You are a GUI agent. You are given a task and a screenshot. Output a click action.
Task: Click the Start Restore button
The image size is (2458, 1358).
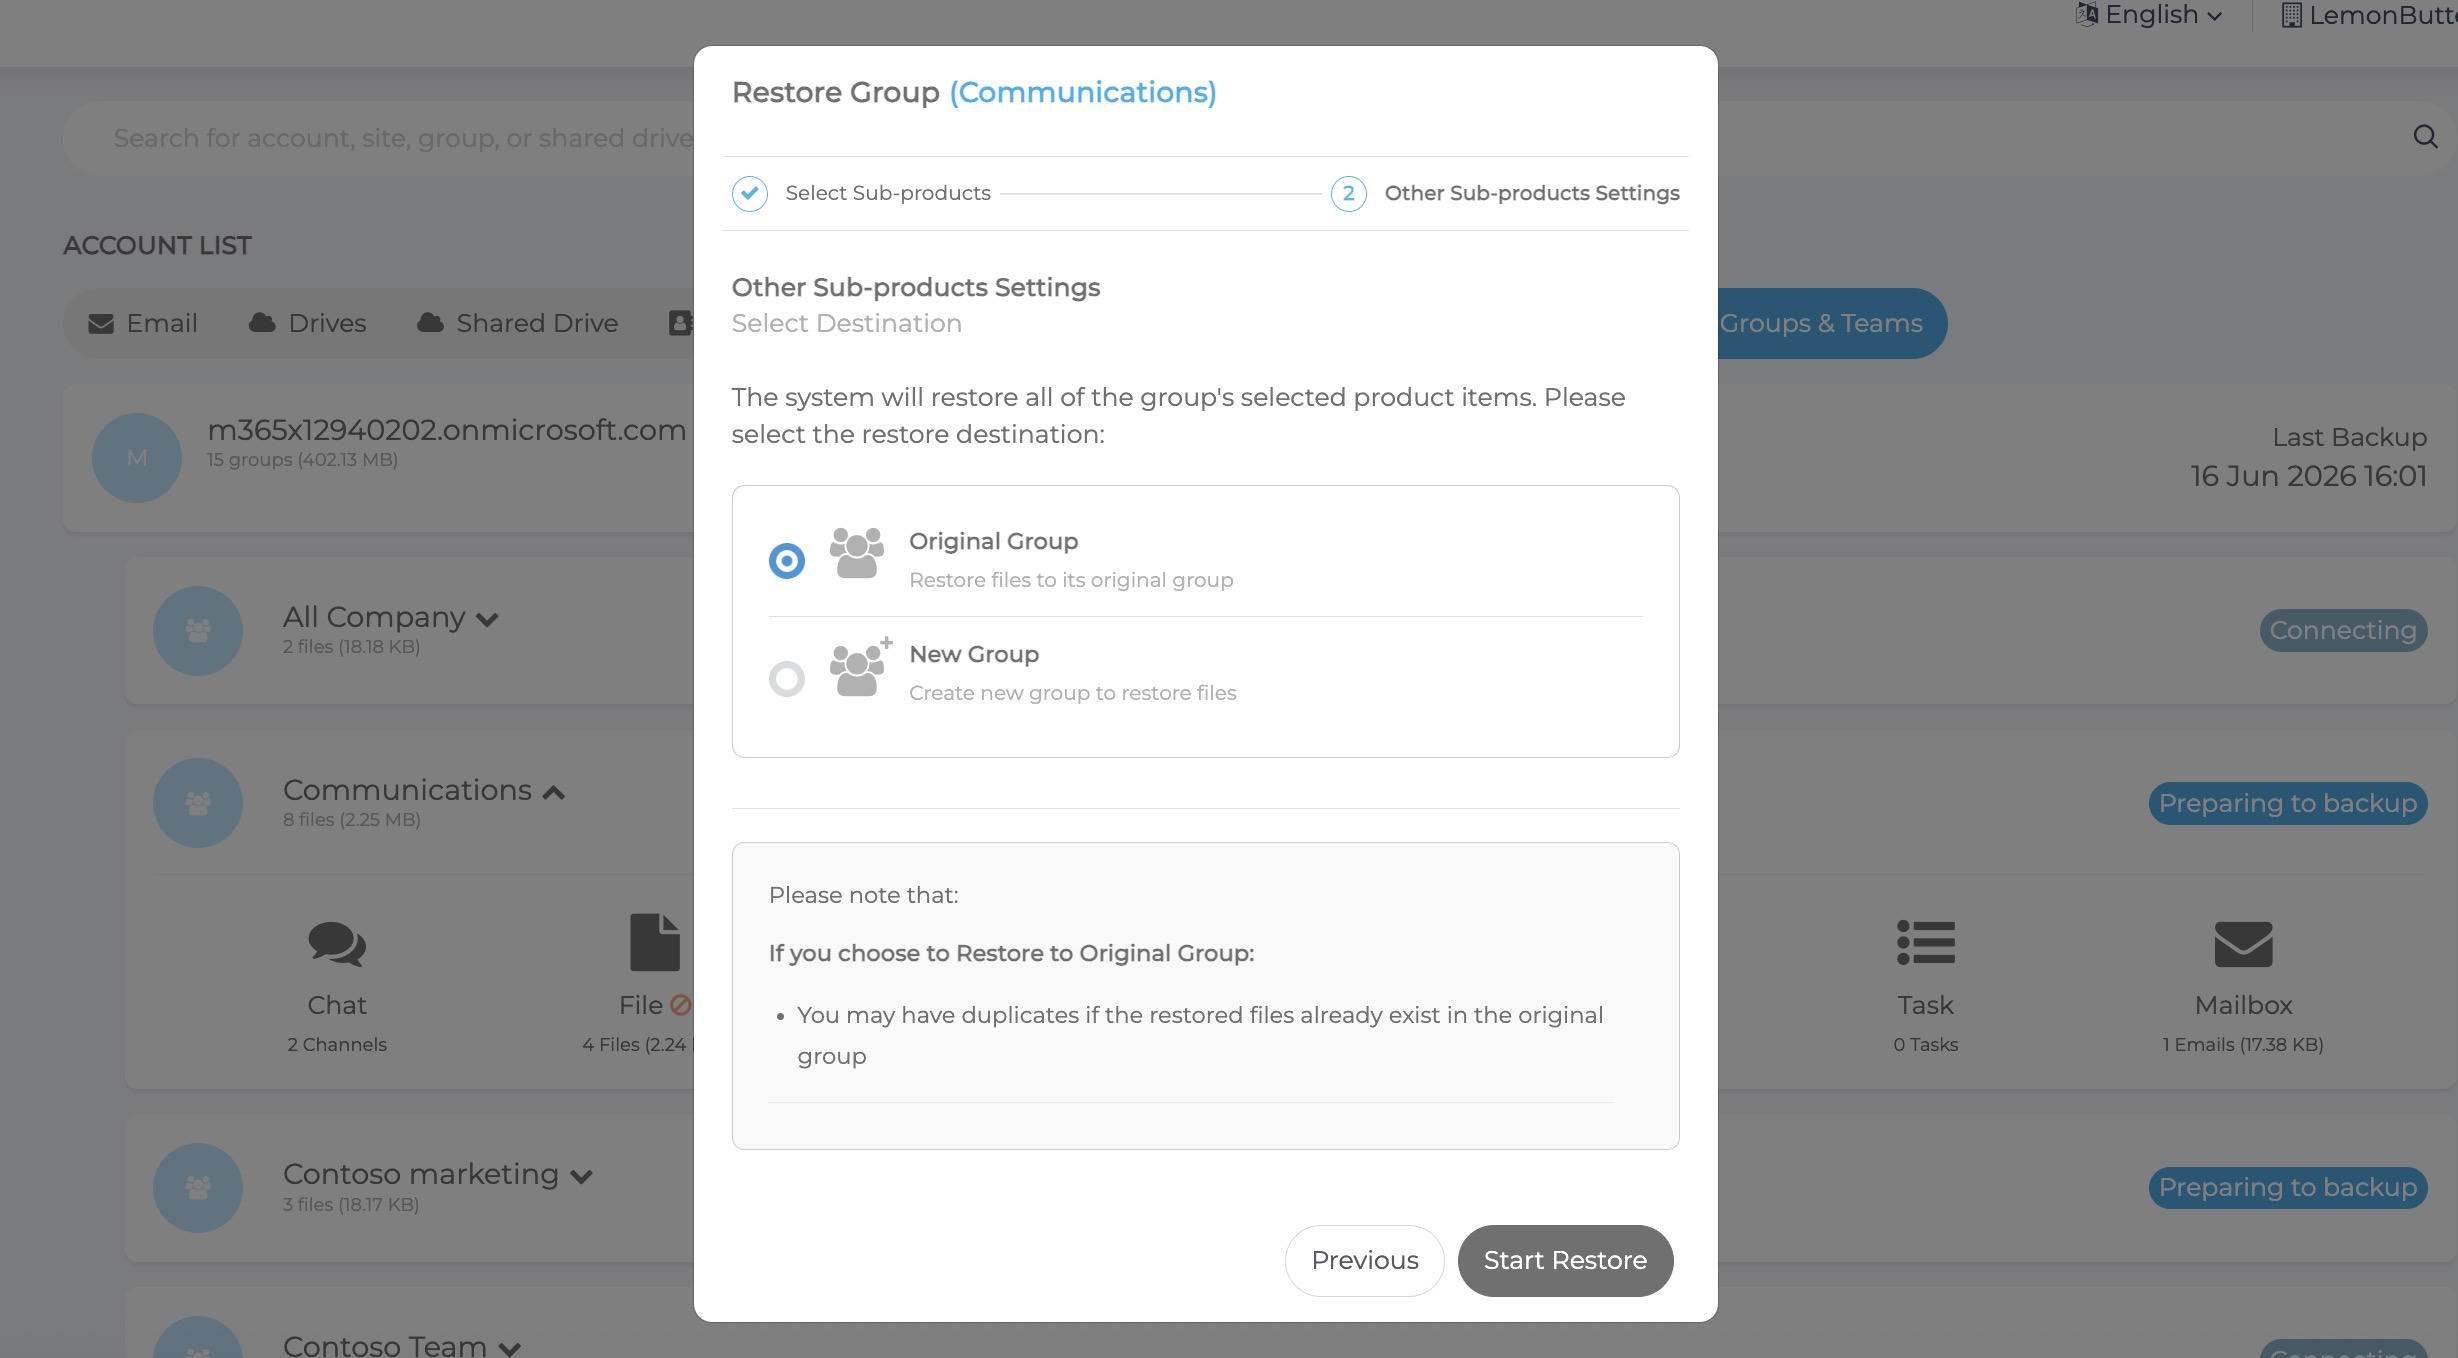tap(1565, 1260)
